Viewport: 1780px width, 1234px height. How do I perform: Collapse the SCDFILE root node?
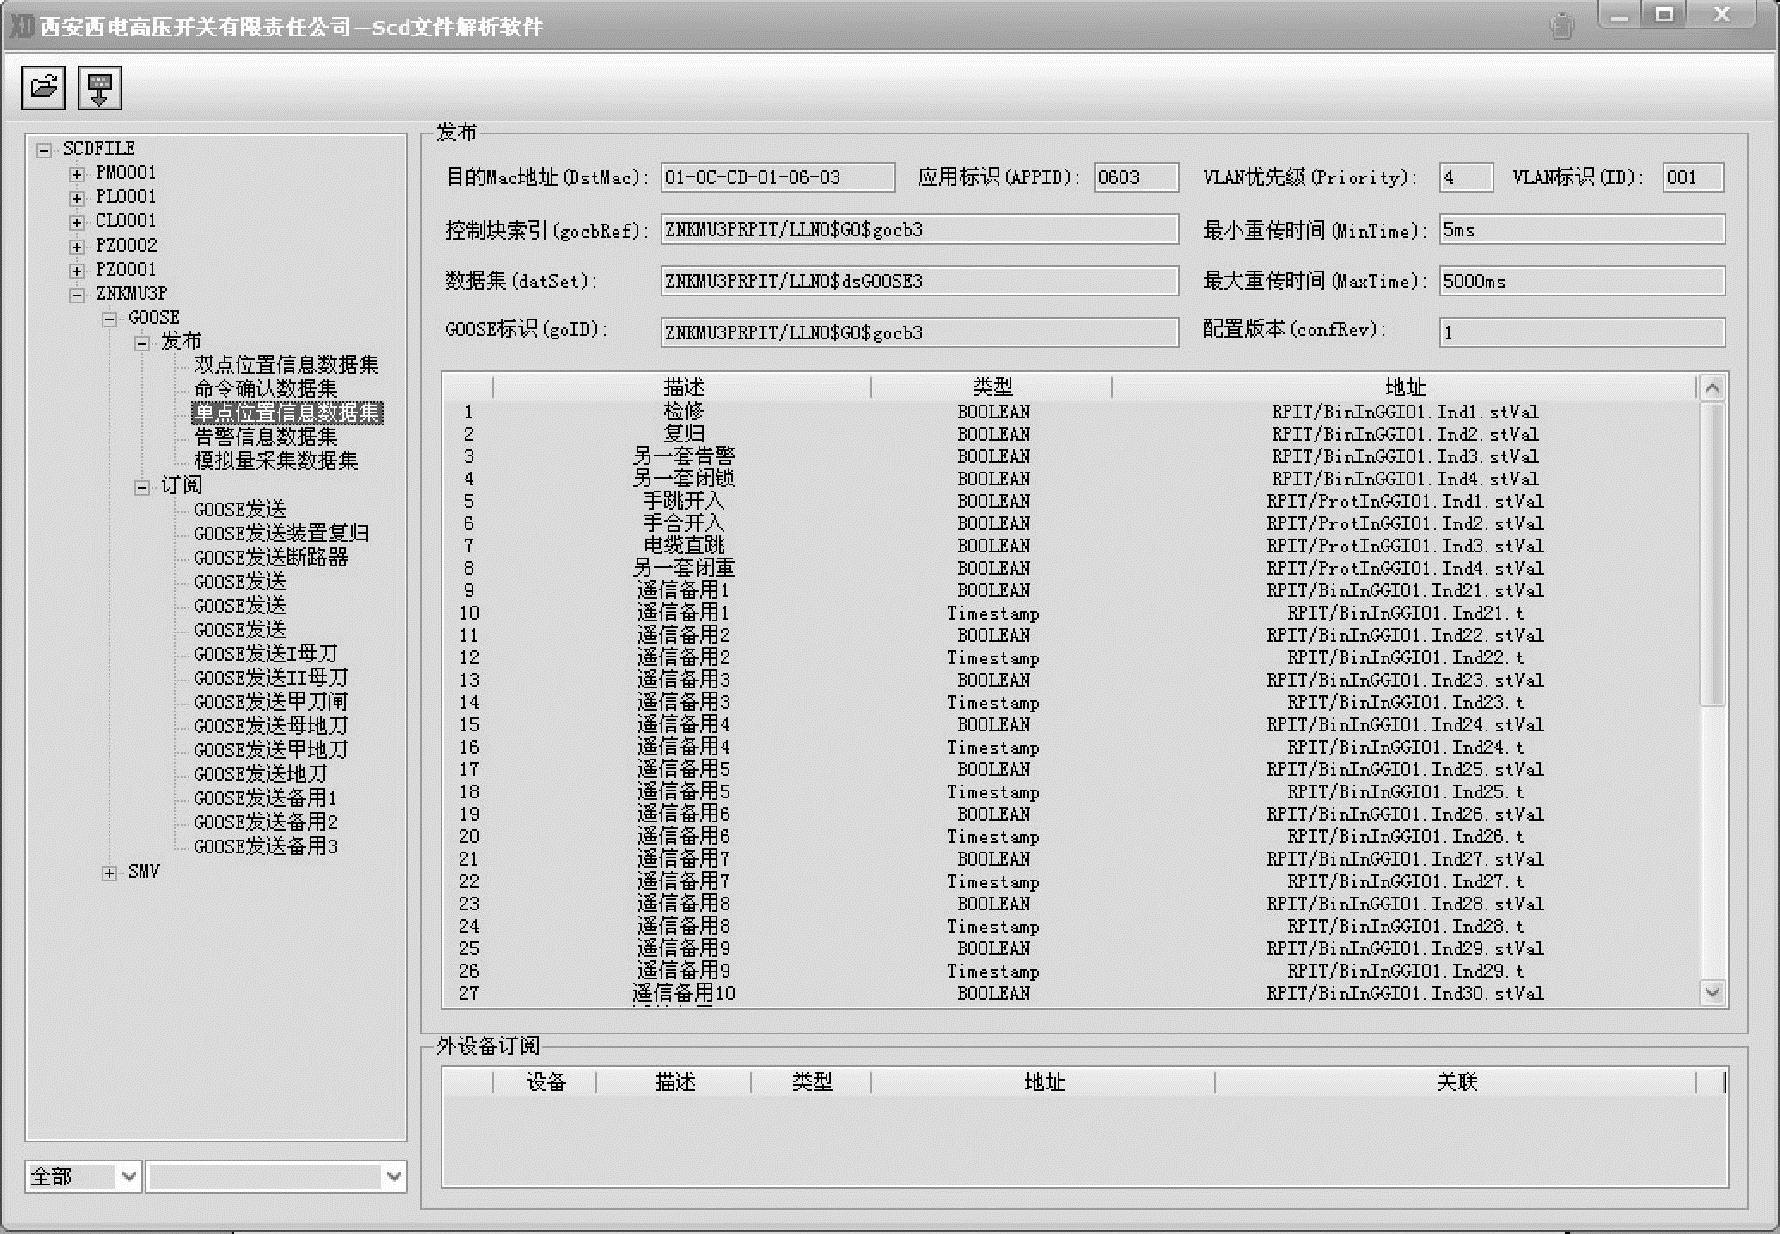point(44,150)
